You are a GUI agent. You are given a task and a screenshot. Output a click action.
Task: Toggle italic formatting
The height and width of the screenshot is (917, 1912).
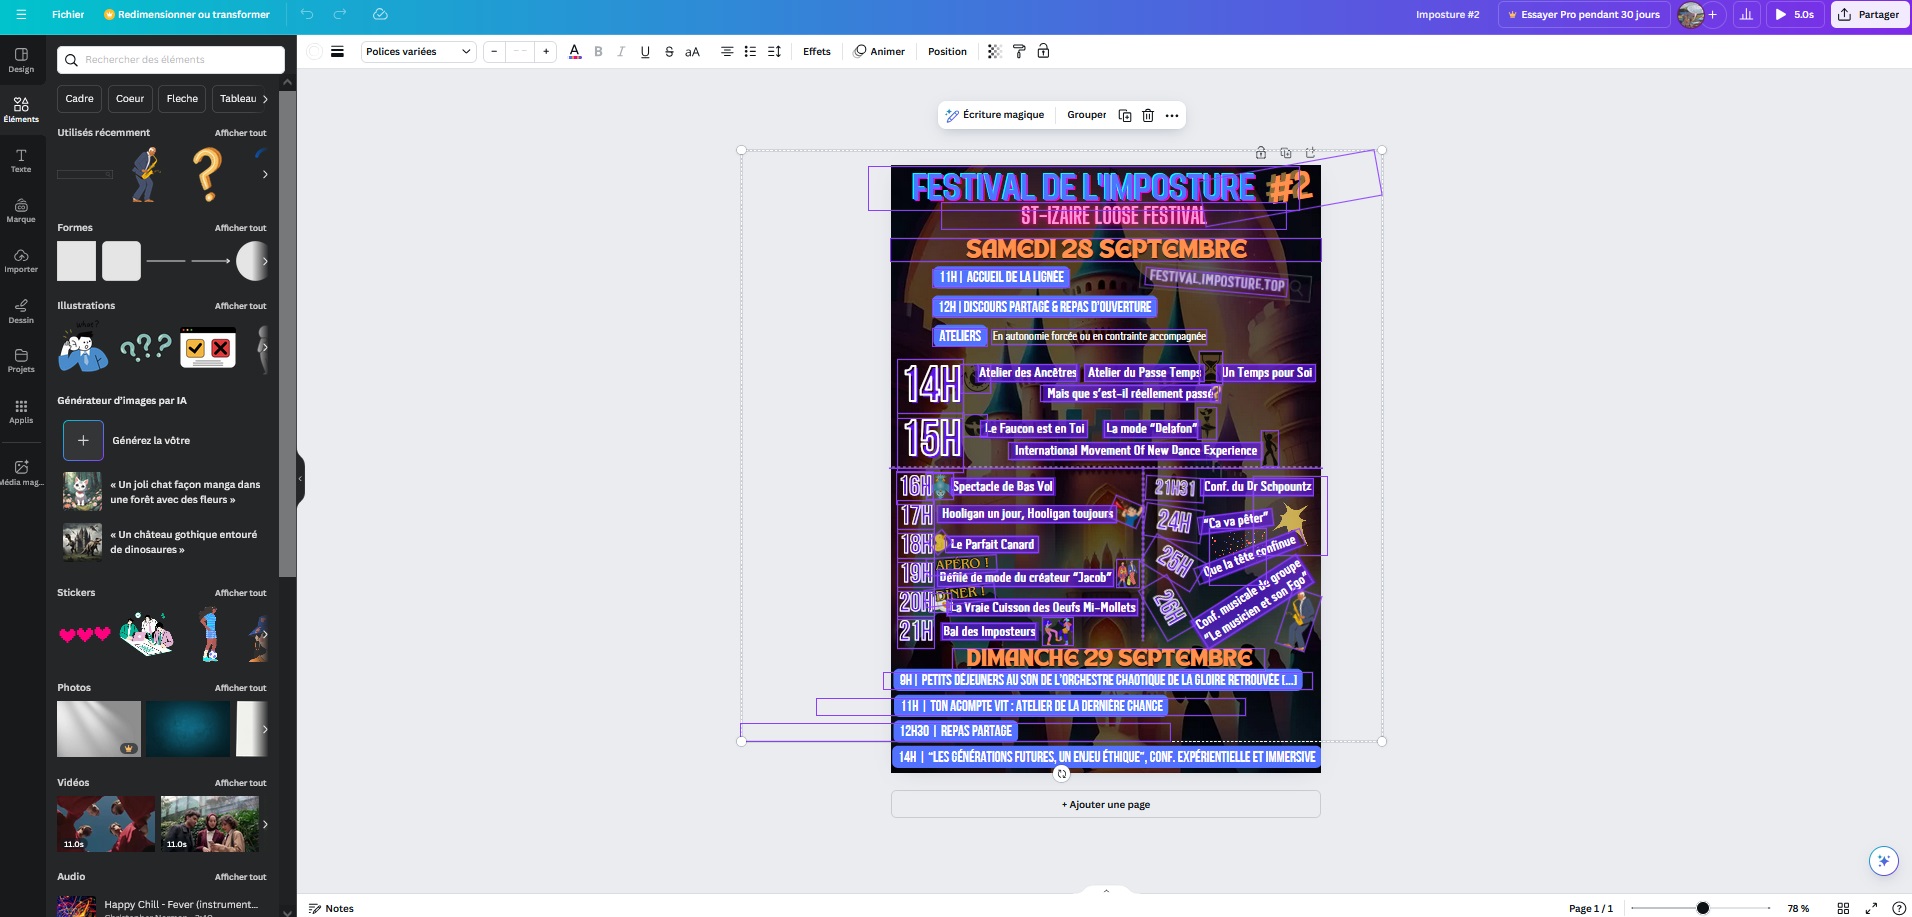click(621, 52)
